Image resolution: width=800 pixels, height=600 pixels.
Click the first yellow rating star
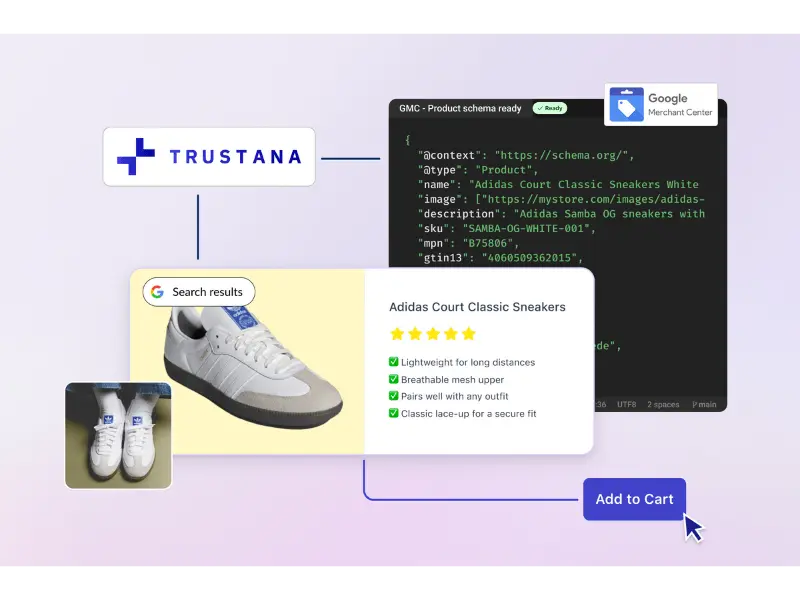397,334
